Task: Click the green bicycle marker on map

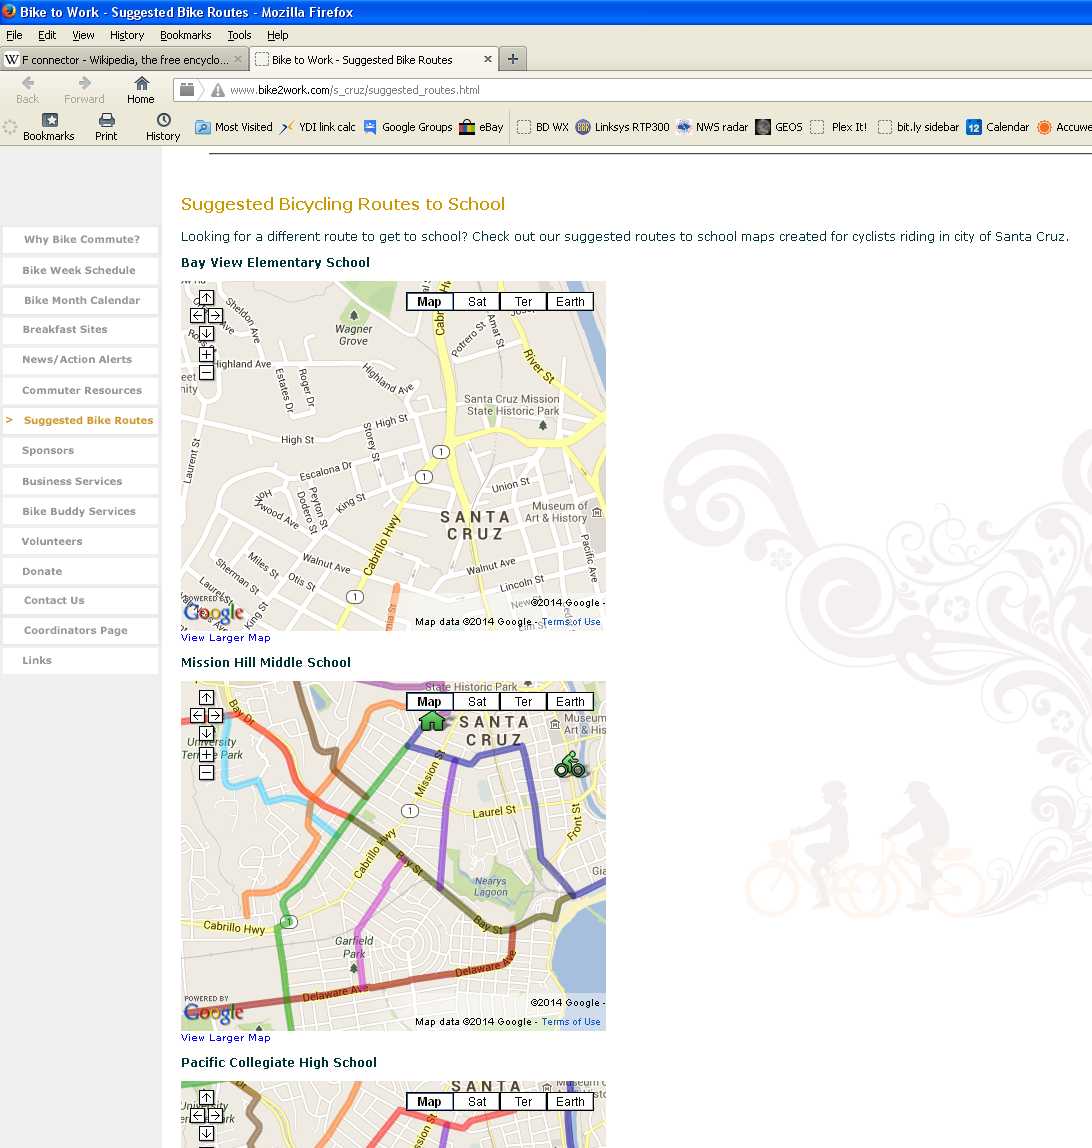Action: [x=570, y=766]
